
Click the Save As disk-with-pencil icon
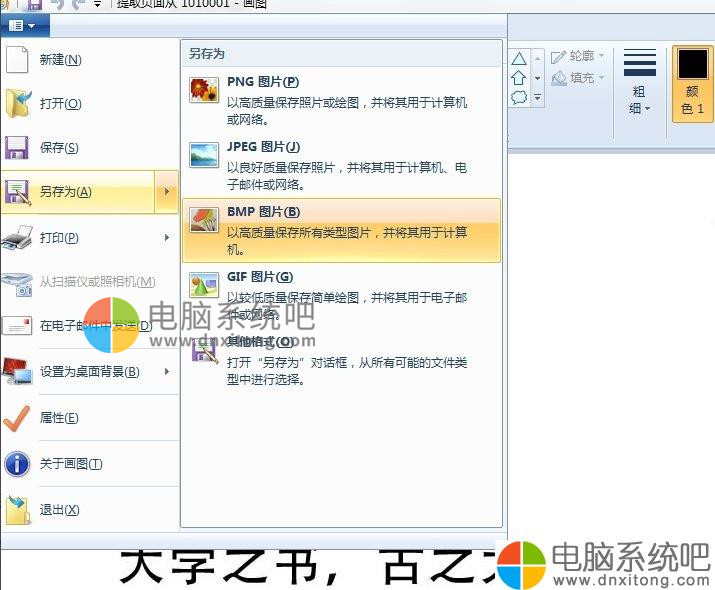tap(17, 192)
